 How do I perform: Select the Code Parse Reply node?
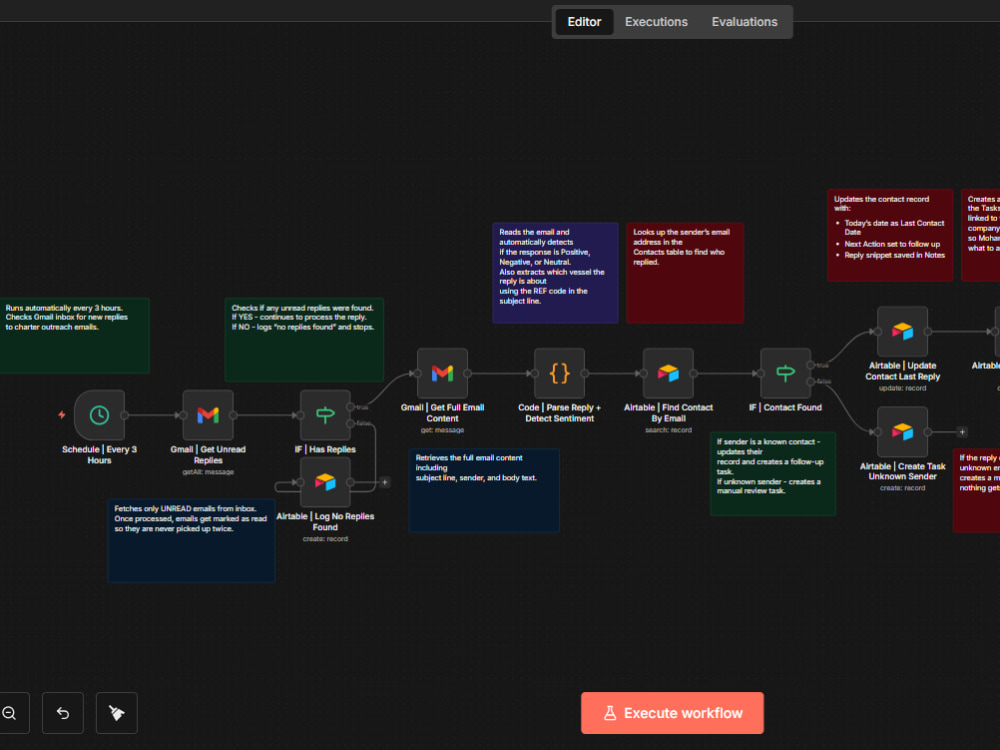pos(559,373)
